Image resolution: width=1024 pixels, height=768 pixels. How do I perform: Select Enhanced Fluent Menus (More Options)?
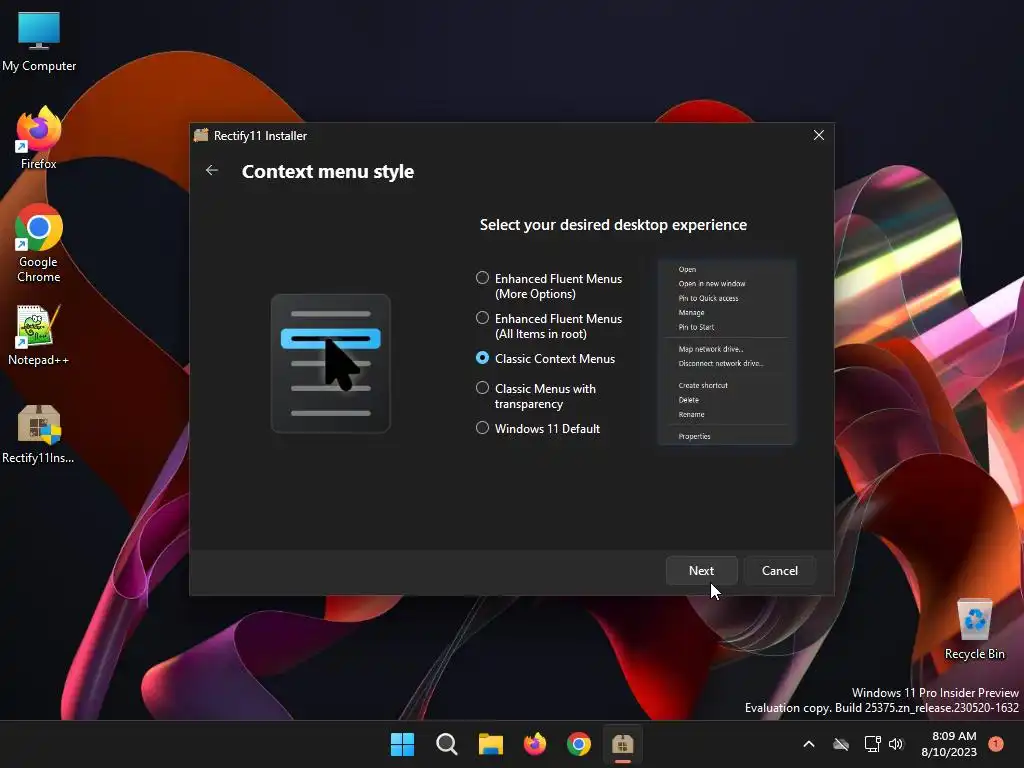pos(549,286)
